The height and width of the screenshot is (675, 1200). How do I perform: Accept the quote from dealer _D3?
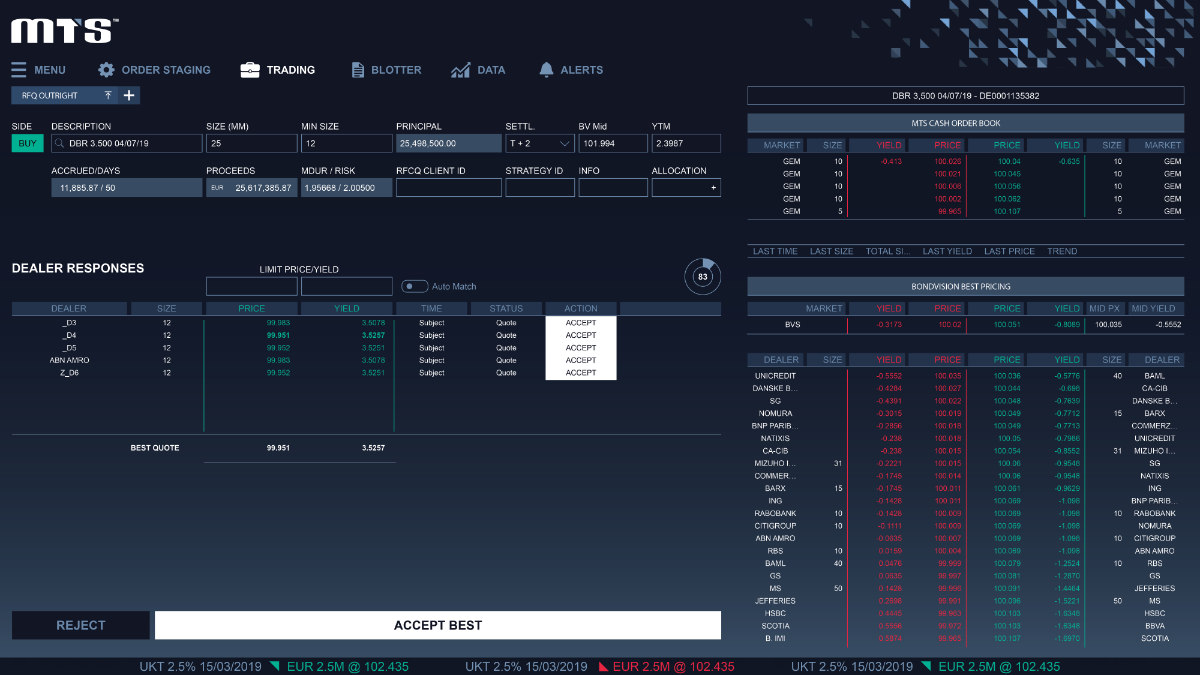581,323
